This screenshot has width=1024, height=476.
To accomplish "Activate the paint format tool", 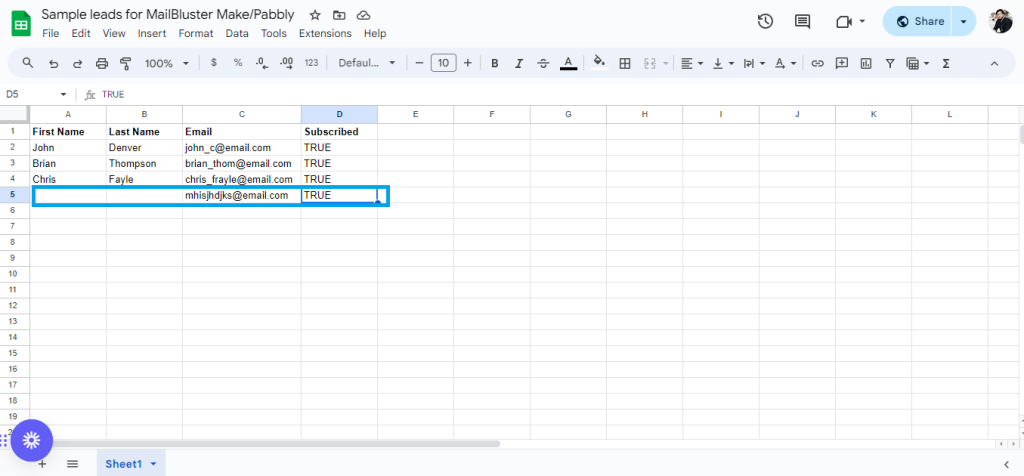I will [x=125, y=63].
